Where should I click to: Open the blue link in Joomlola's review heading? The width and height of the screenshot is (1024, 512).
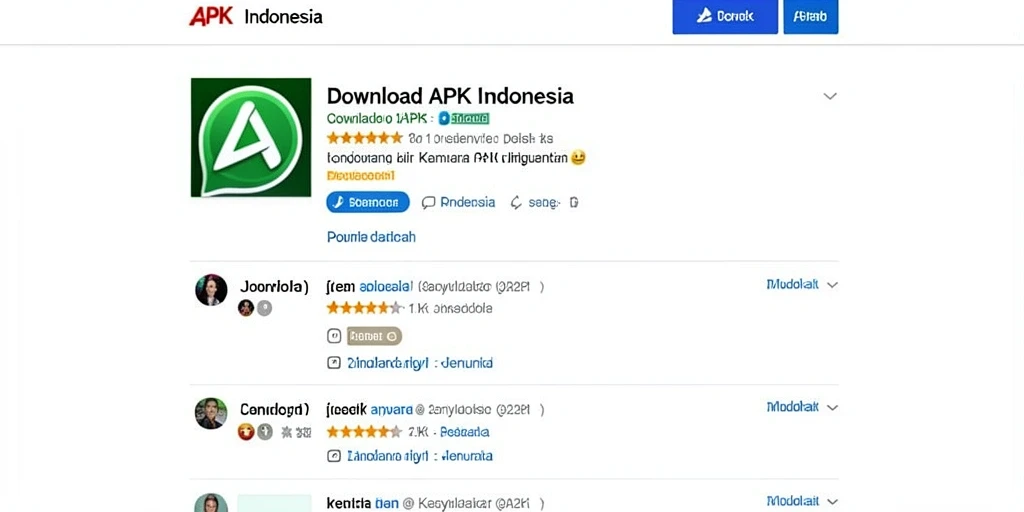click(385, 286)
